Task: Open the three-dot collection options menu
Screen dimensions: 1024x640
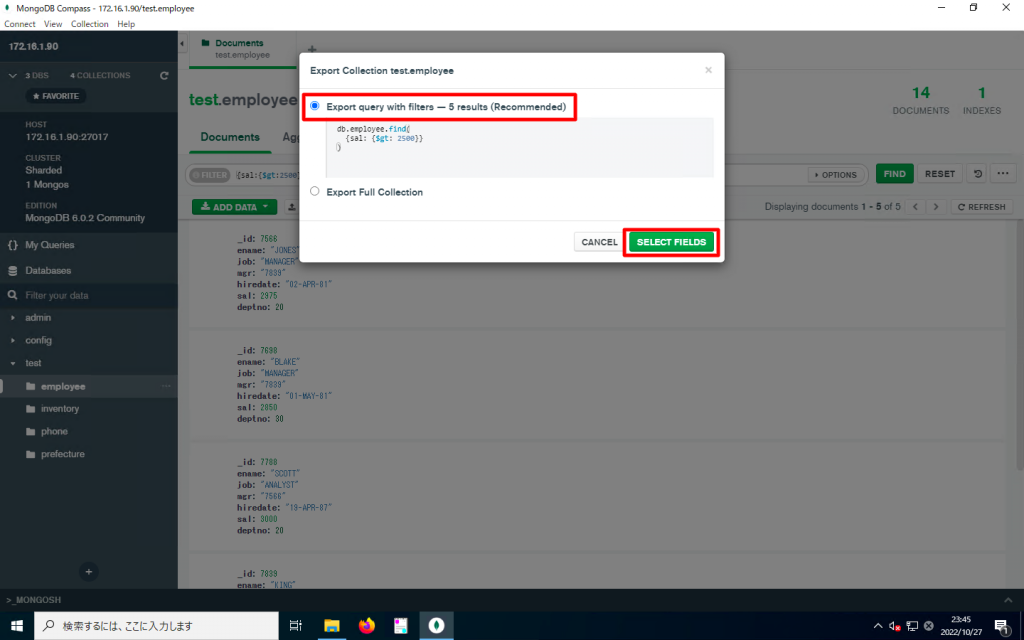Action: pos(1003,173)
